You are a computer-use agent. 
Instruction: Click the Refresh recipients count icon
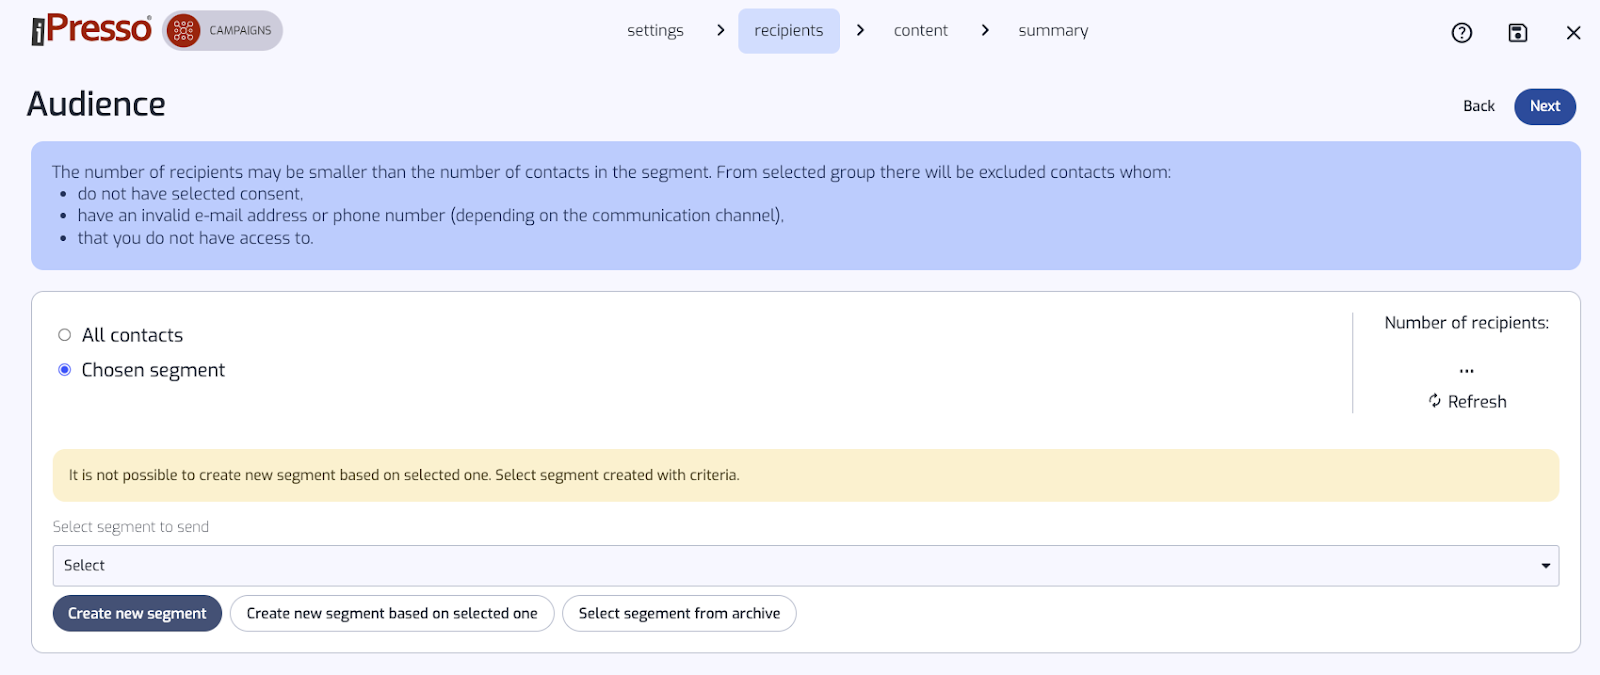click(1435, 401)
